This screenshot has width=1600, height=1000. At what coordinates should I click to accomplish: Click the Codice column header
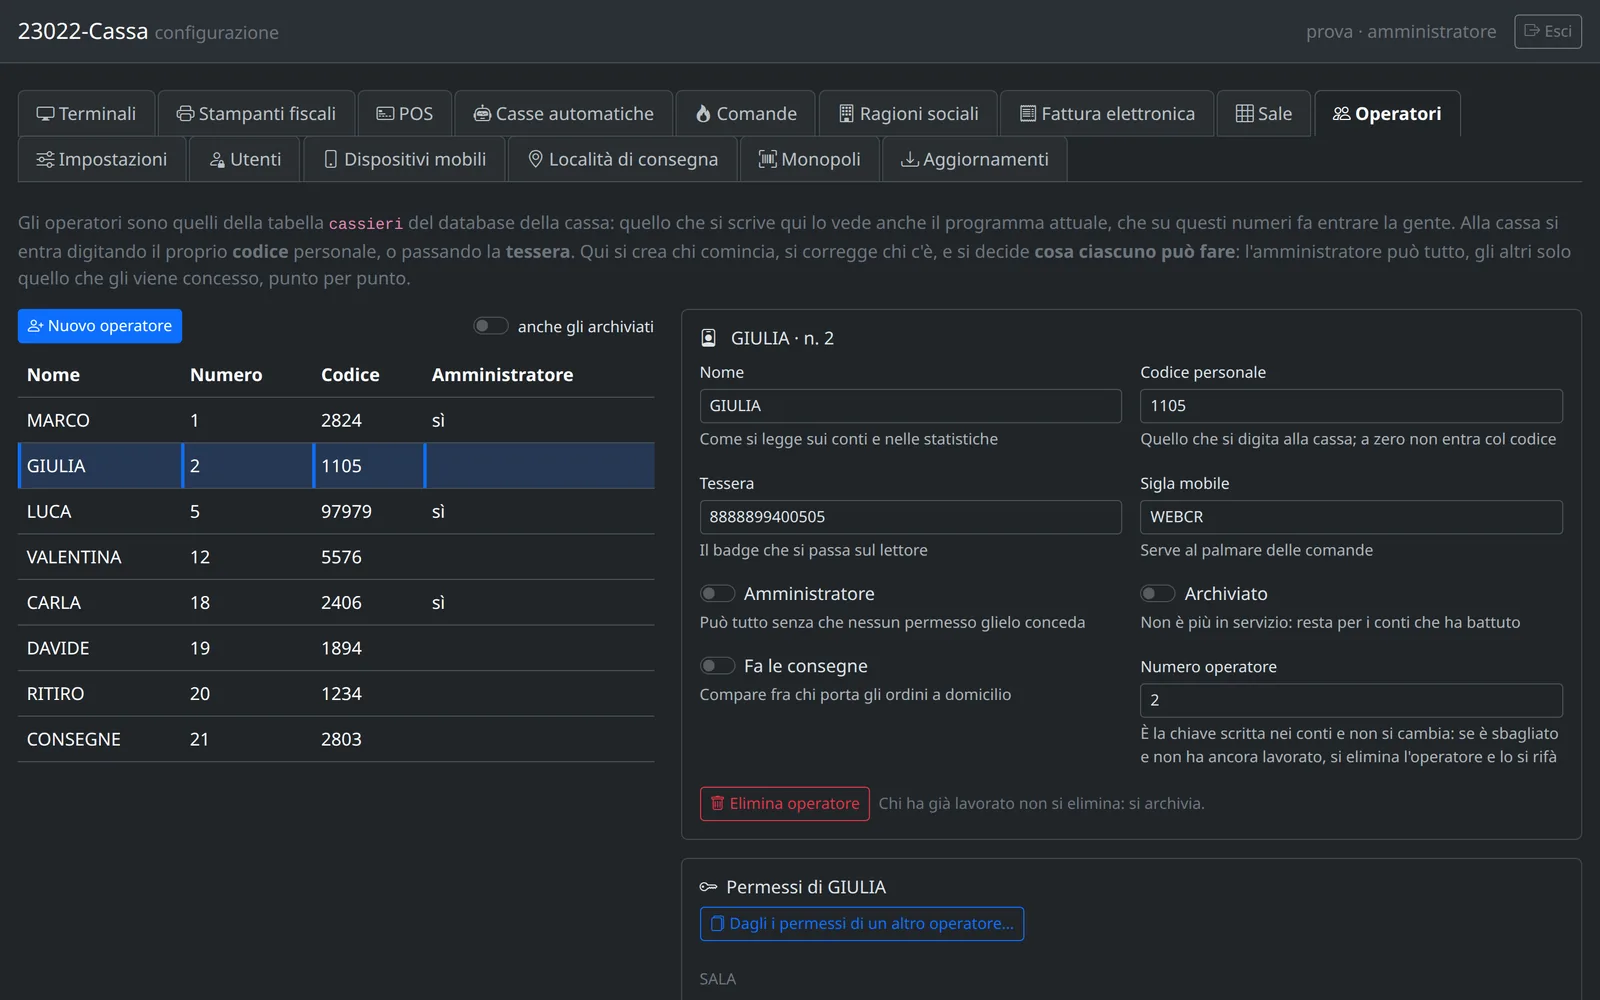point(350,375)
